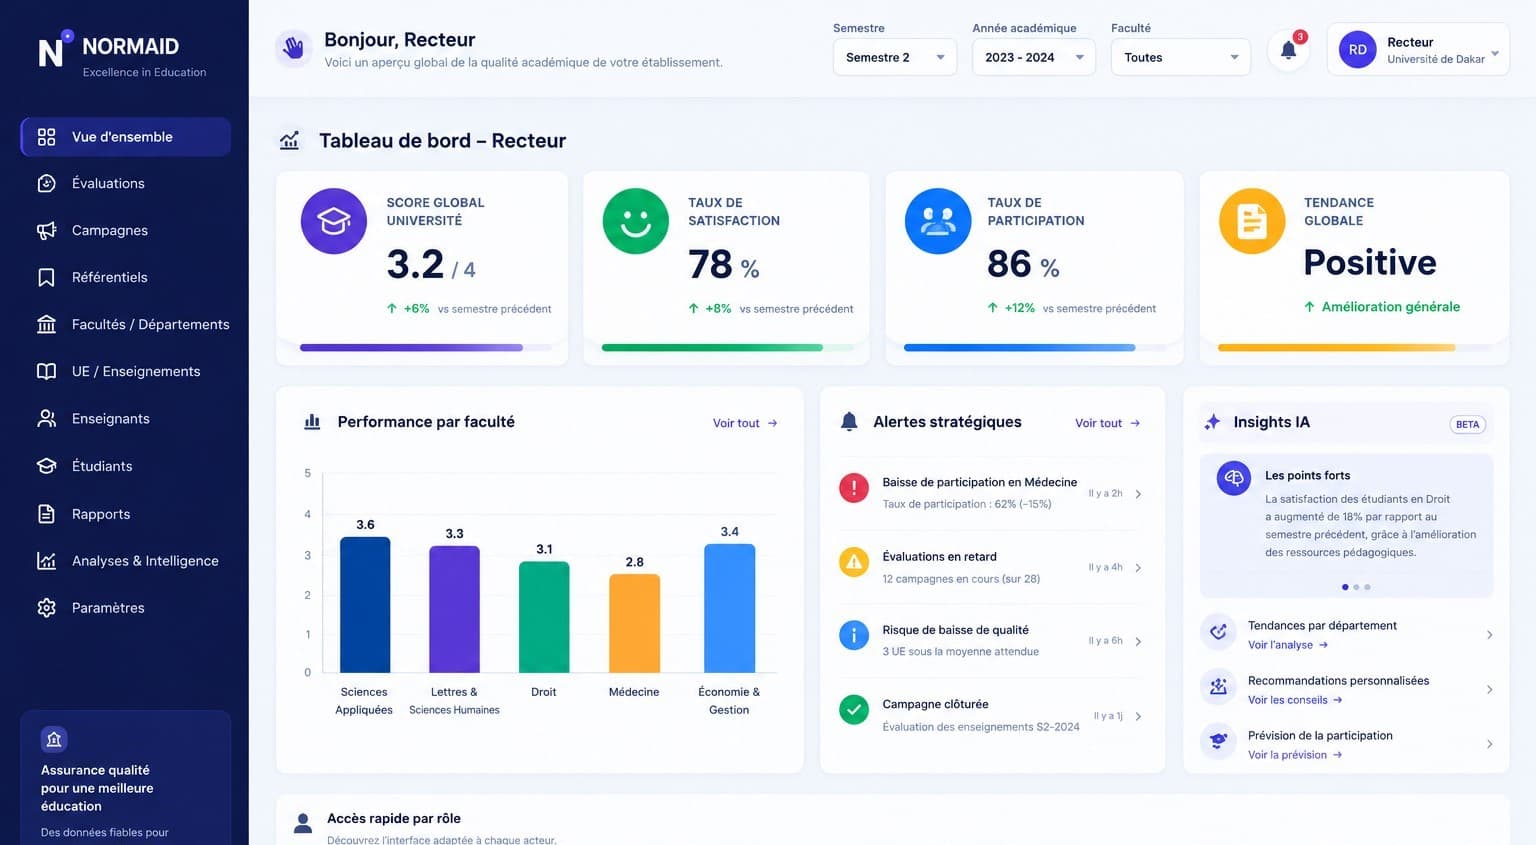Expand the Recteur profile menu arrow

click(1494, 54)
